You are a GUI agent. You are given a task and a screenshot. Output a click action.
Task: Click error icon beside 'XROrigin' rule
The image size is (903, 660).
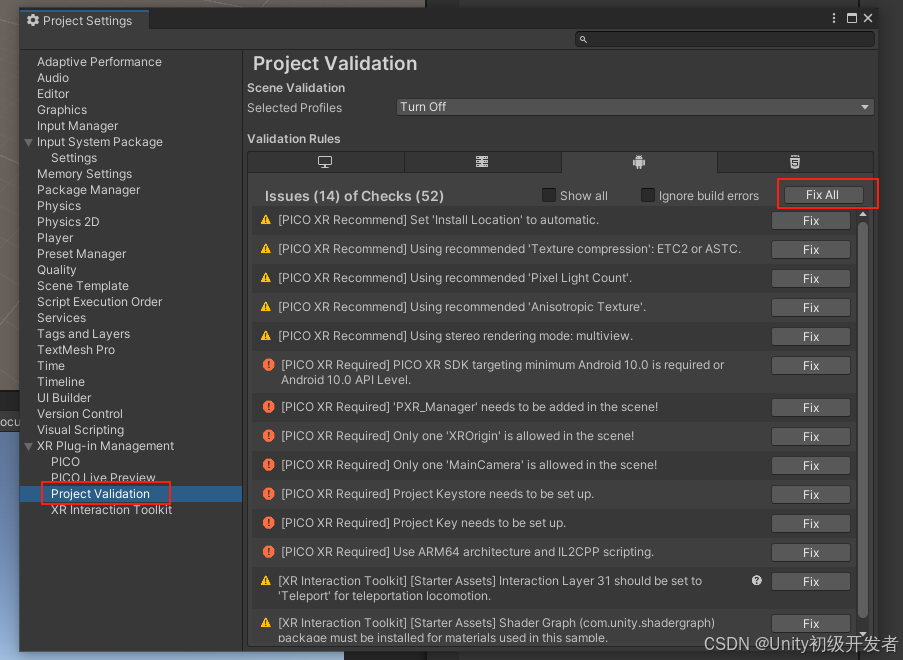[x=268, y=435]
